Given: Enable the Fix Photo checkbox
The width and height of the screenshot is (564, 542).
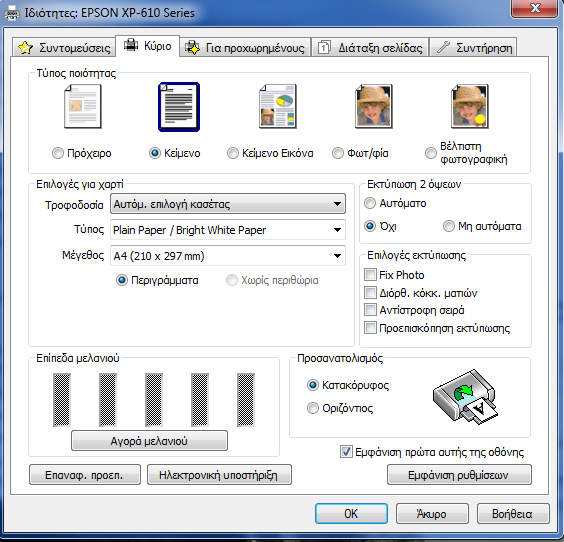Looking at the screenshot, I should tap(370, 275).
